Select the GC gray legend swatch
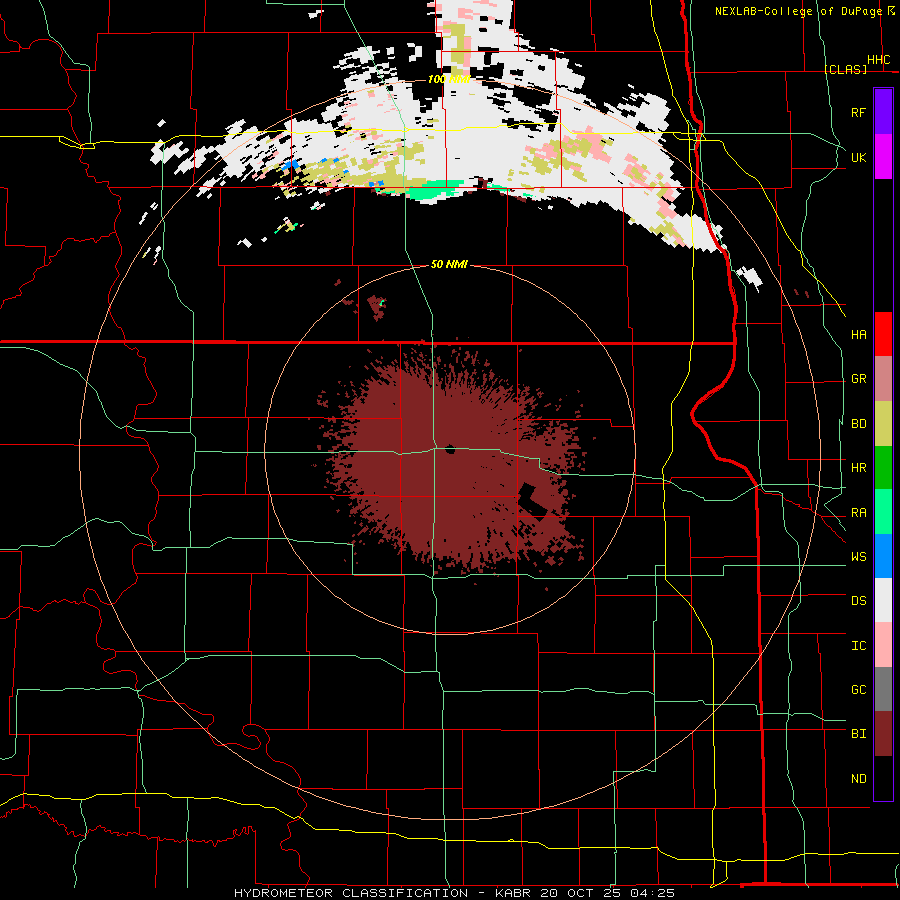Image resolution: width=900 pixels, height=900 pixels. [883, 689]
